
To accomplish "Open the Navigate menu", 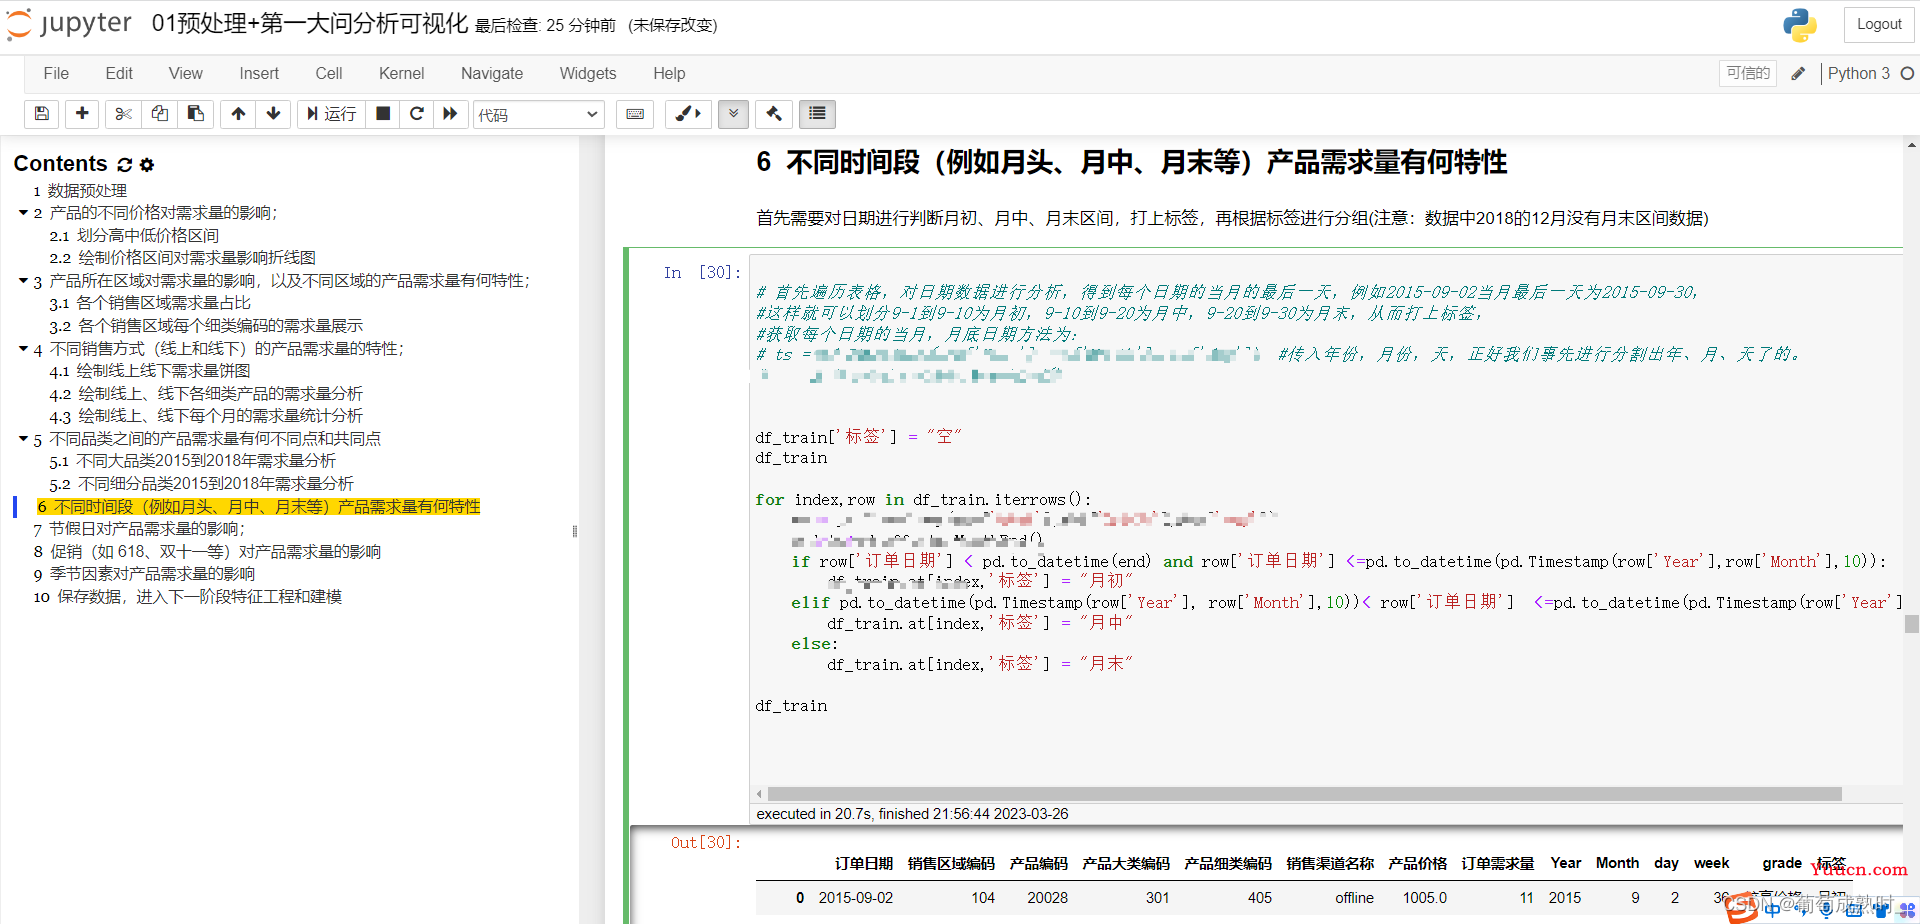I will 492,73.
